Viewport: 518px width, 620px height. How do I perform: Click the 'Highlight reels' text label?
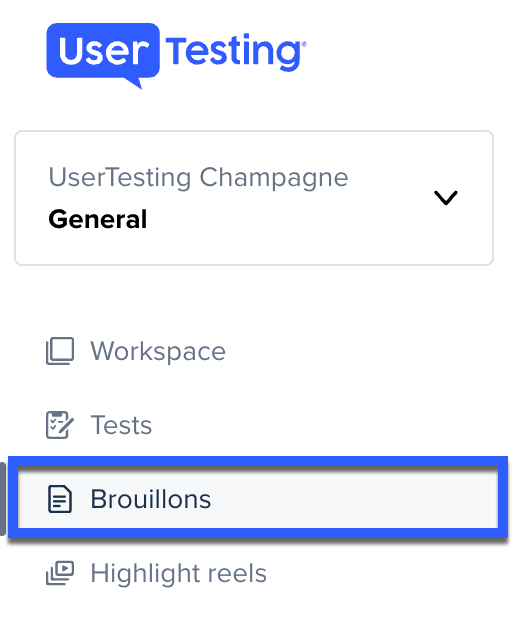pos(179,573)
